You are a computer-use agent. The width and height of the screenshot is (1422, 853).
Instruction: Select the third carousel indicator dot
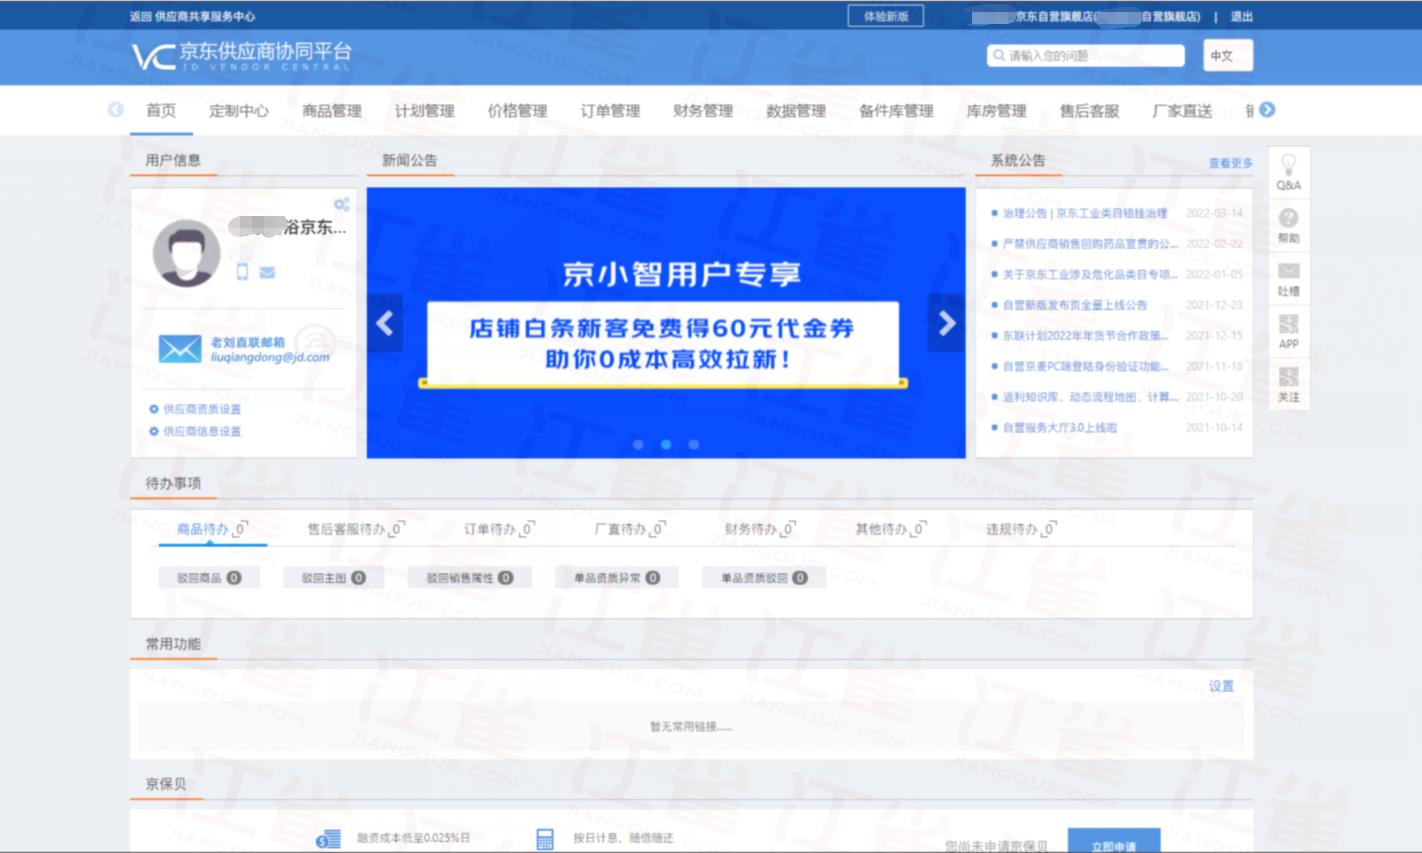coord(694,444)
